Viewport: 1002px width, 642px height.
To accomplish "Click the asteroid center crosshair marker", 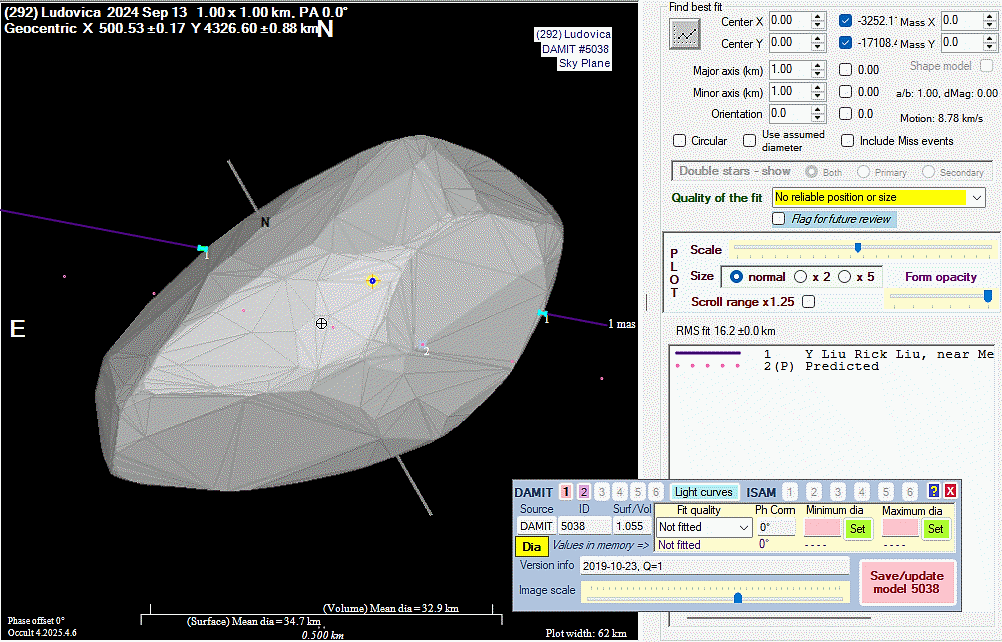I will pyautogui.click(x=321, y=323).
